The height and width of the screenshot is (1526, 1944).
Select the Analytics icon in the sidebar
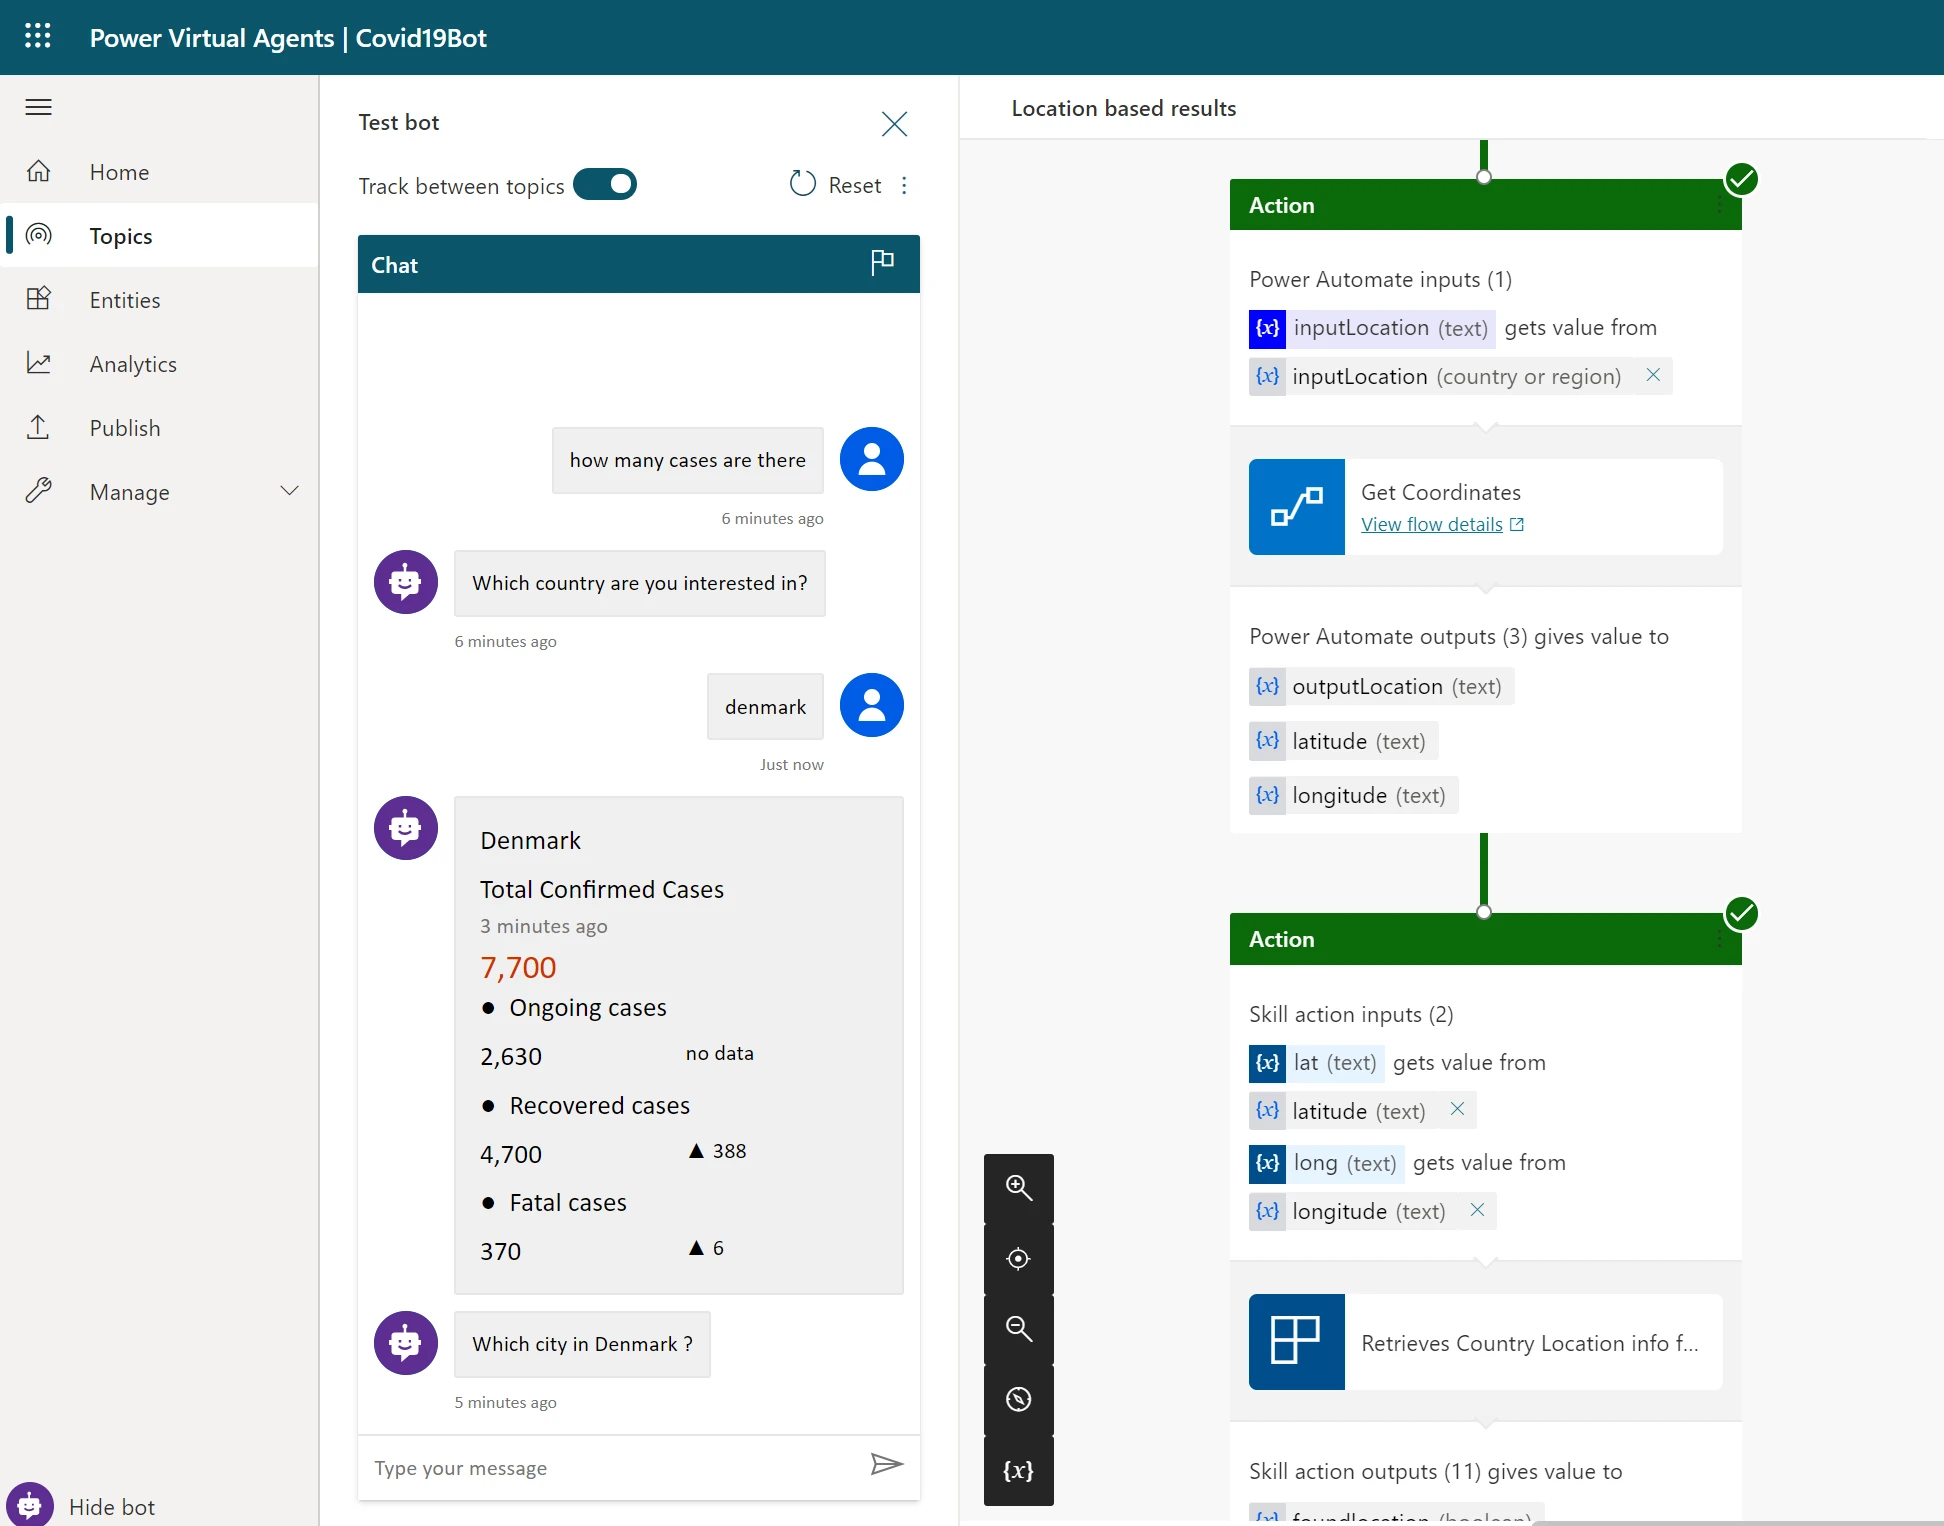(x=39, y=363)
